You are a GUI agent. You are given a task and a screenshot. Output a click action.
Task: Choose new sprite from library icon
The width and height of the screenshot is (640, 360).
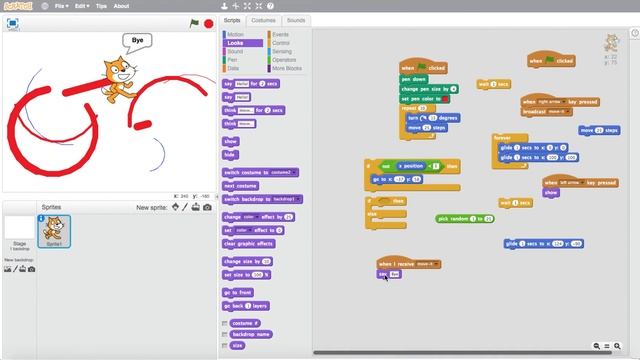pyautogui.click(x=175, y=207)
